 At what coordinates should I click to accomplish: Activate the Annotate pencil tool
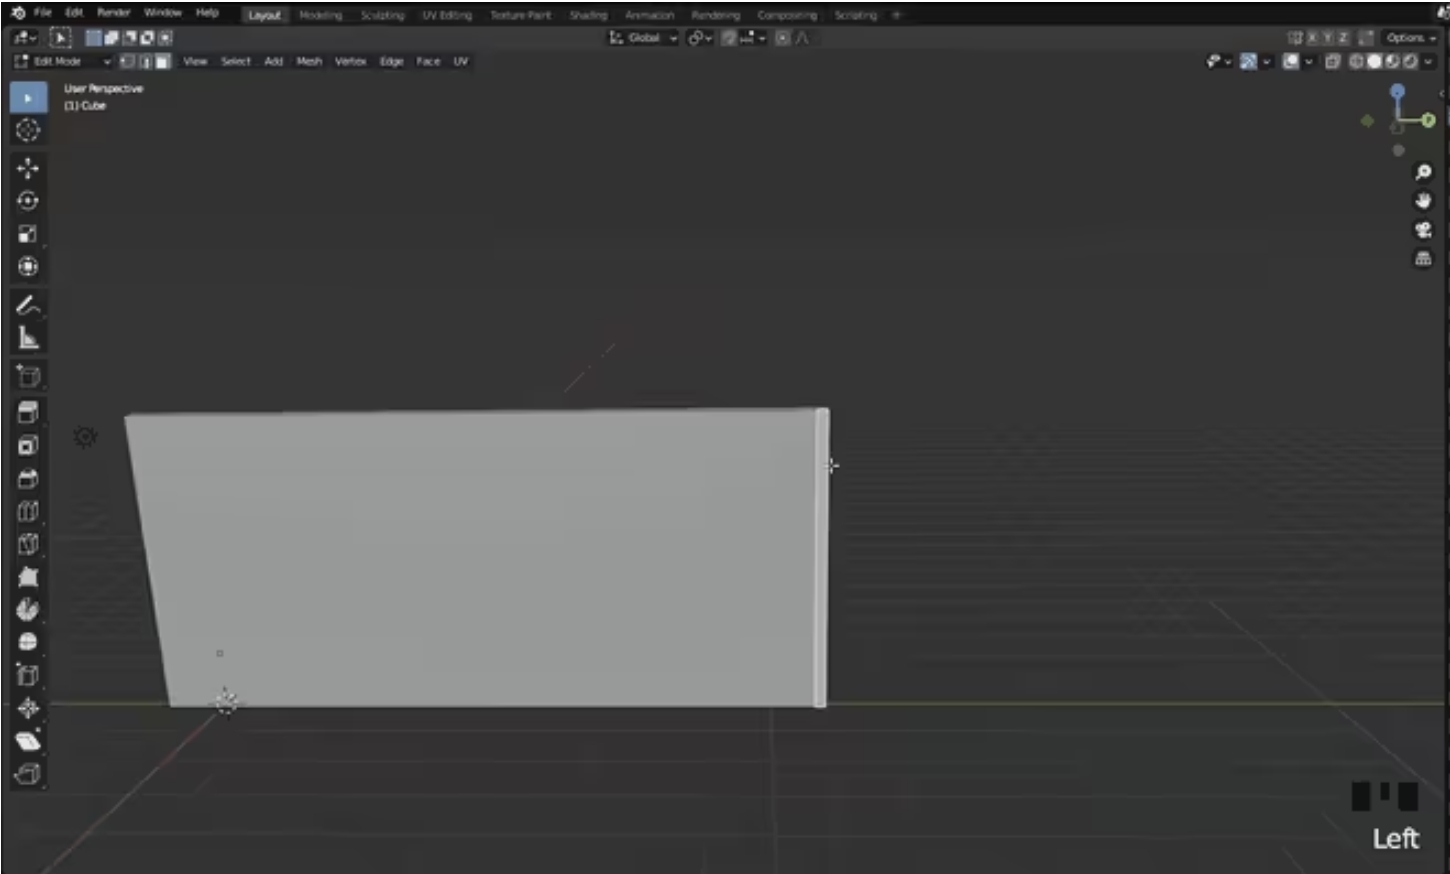tap(28, 305)
